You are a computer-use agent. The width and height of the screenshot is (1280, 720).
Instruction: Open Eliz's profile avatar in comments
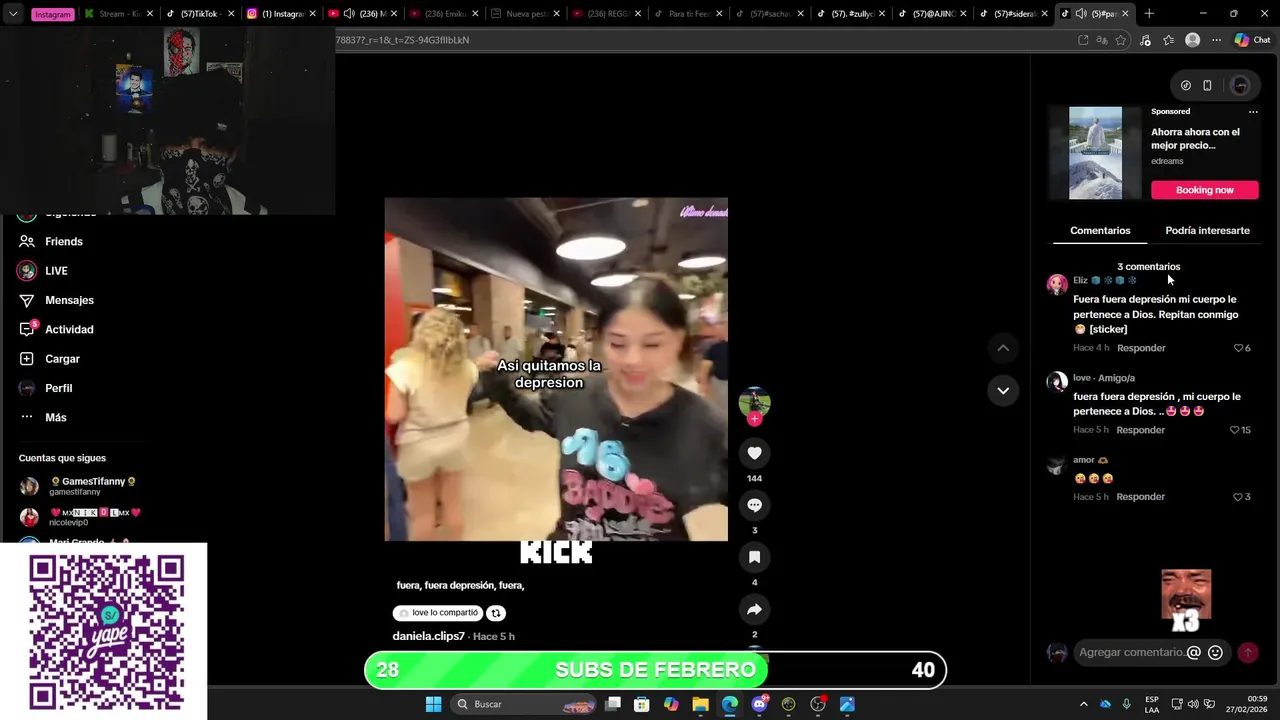click(x=1056, y=285)
